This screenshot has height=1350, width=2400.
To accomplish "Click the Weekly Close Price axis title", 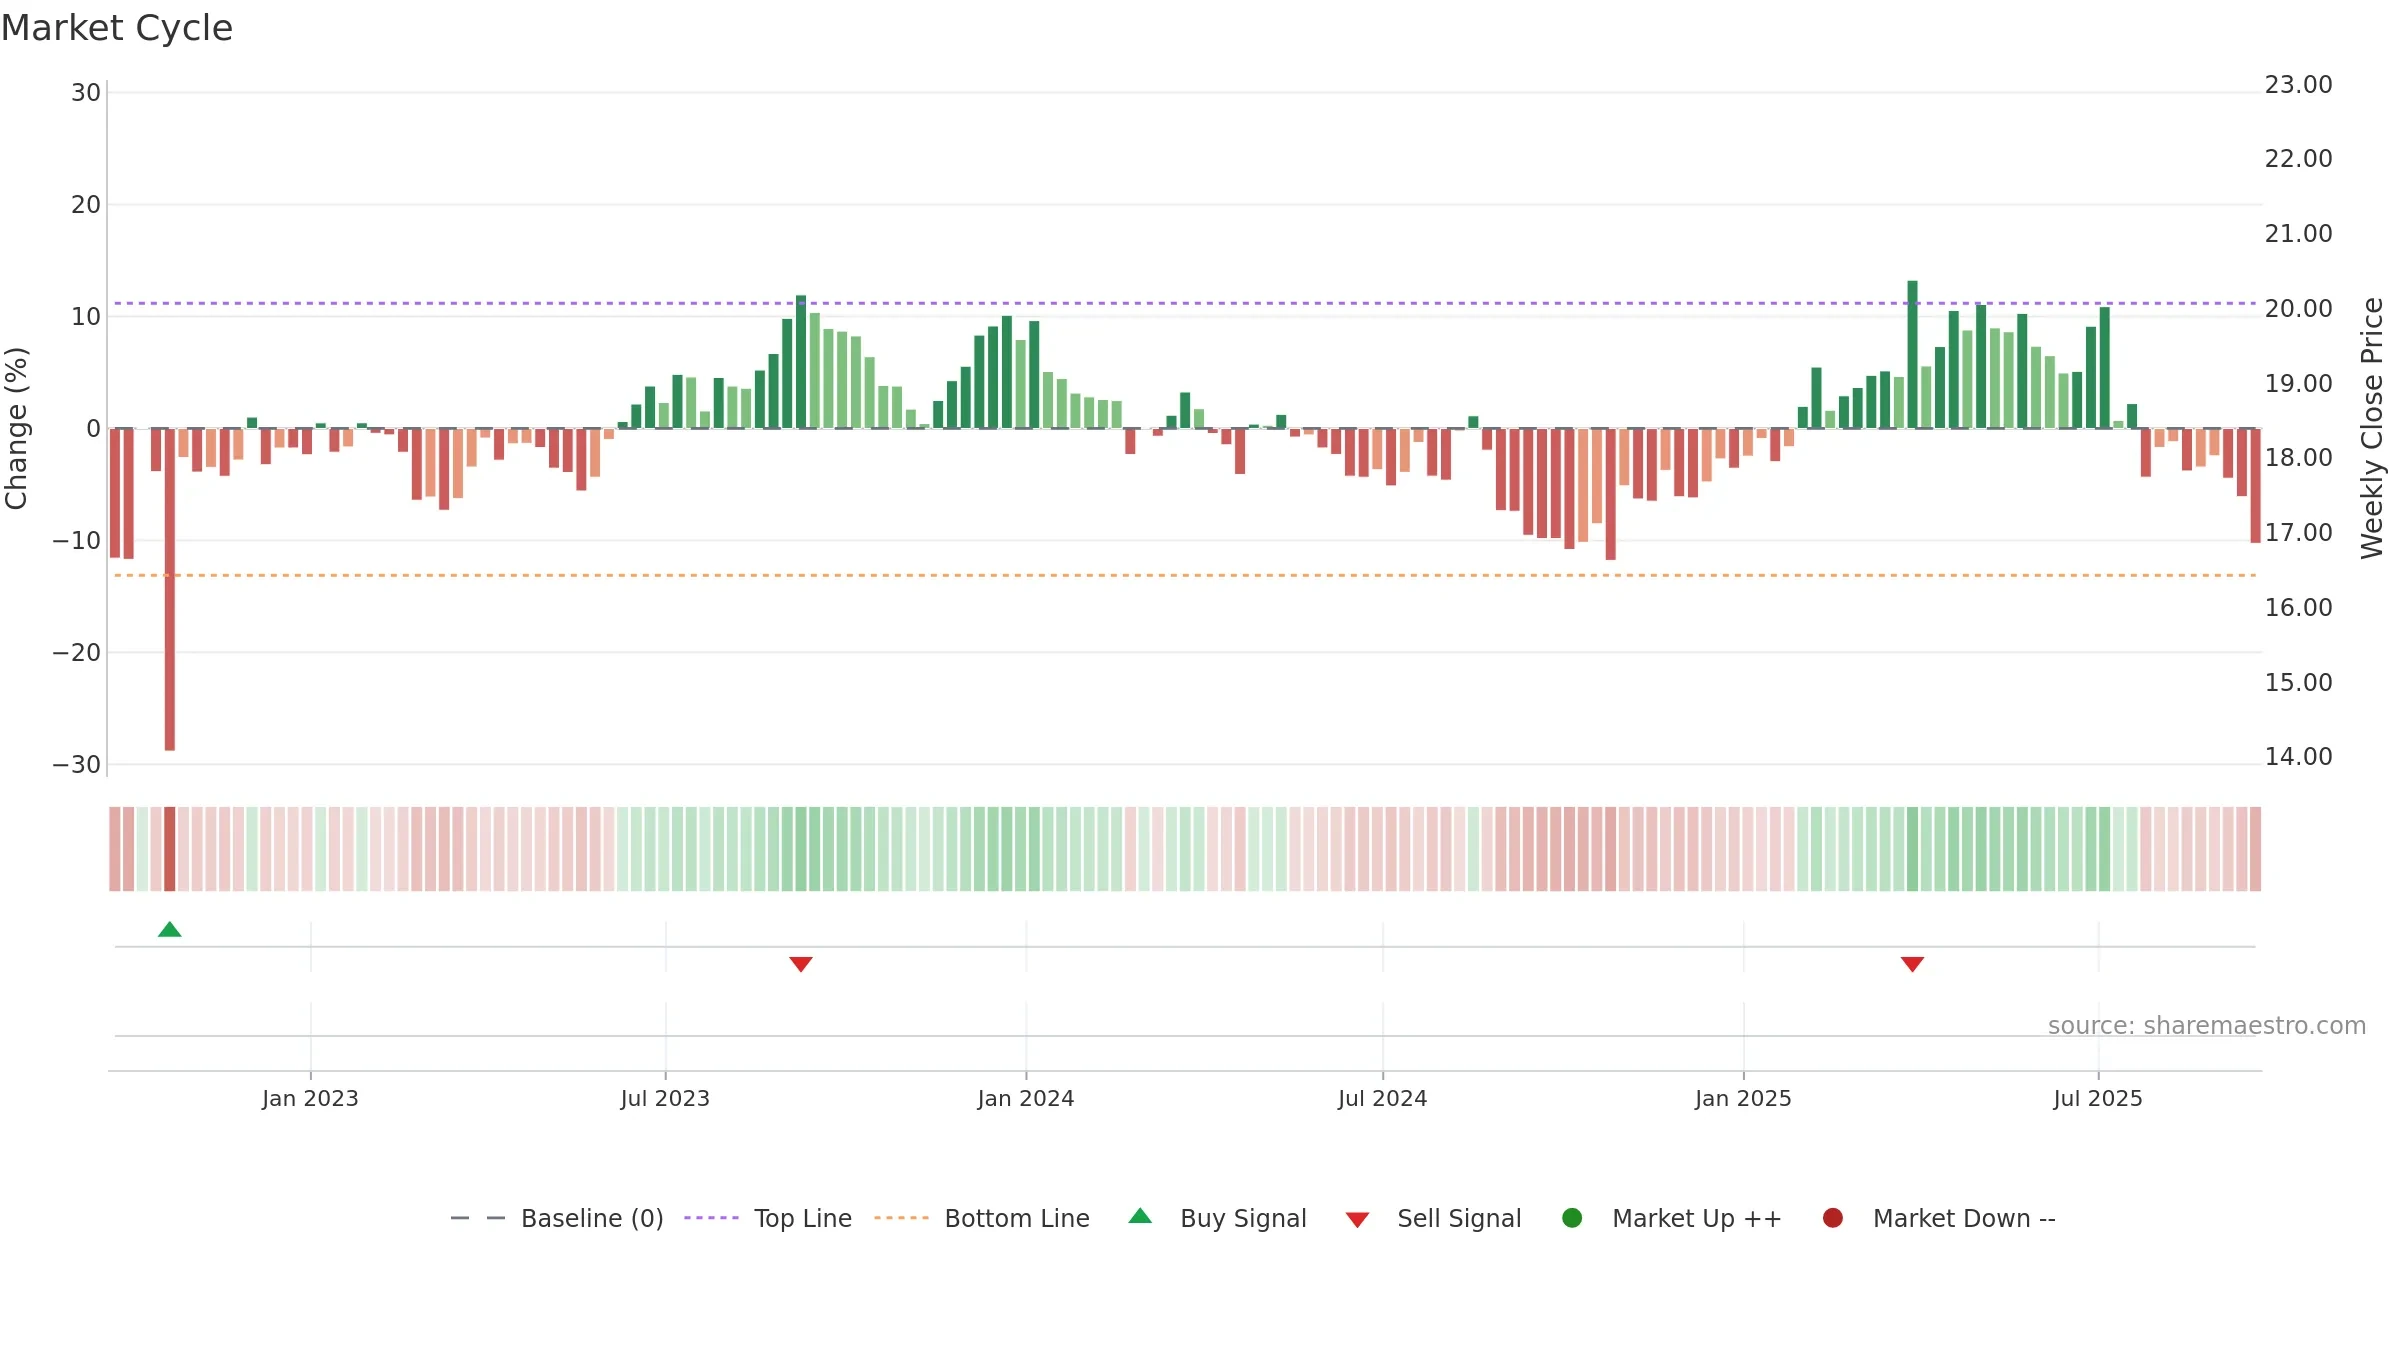I will click(x=2372, y=428).
